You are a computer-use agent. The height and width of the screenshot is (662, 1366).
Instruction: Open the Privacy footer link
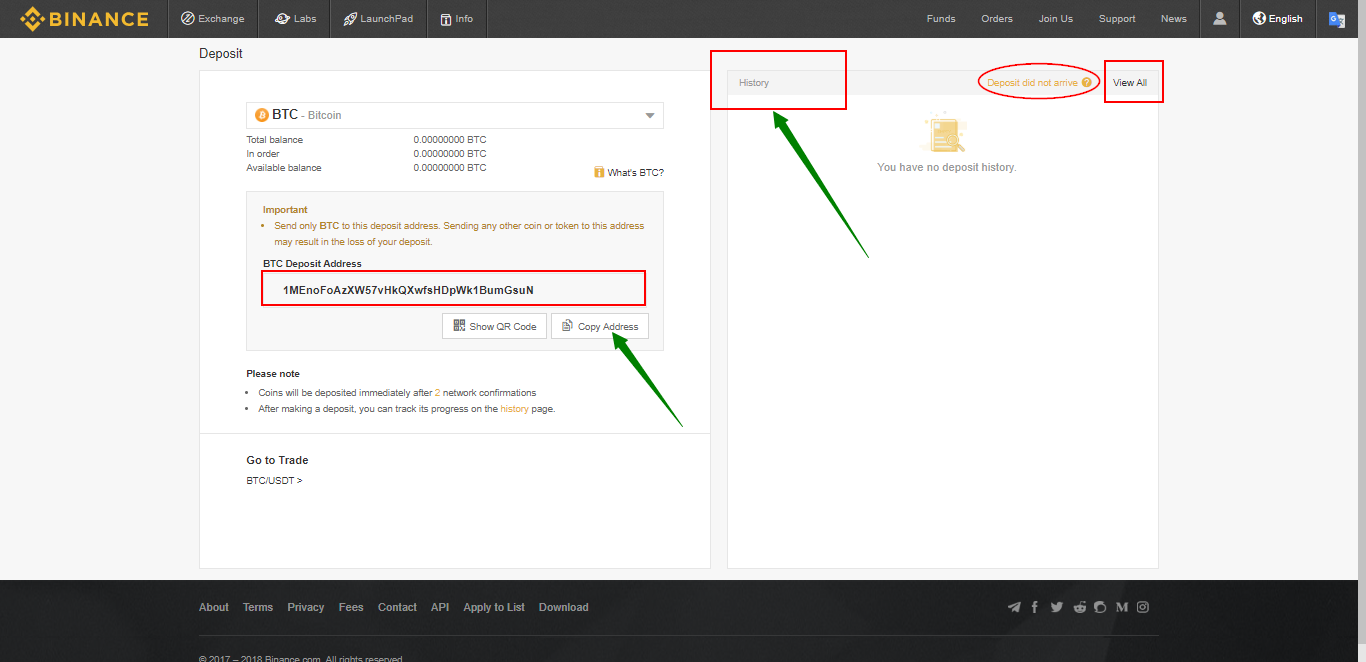pyautogui.click(x=306, y=607)
